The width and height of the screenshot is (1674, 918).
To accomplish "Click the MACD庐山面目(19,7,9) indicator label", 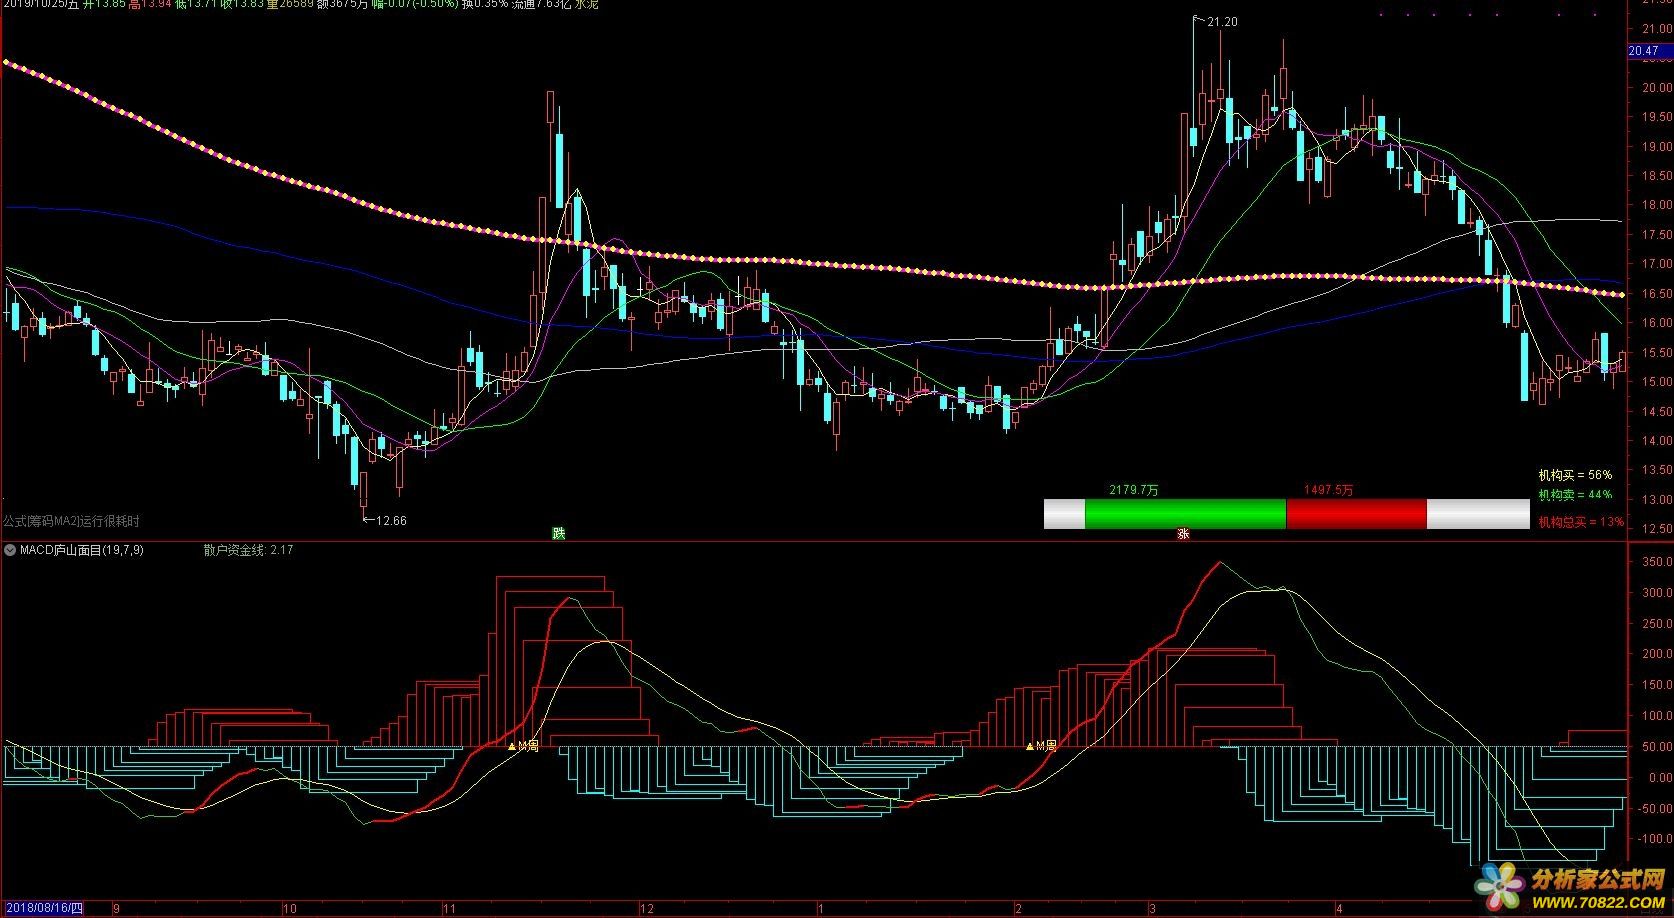I will [81, 550].
